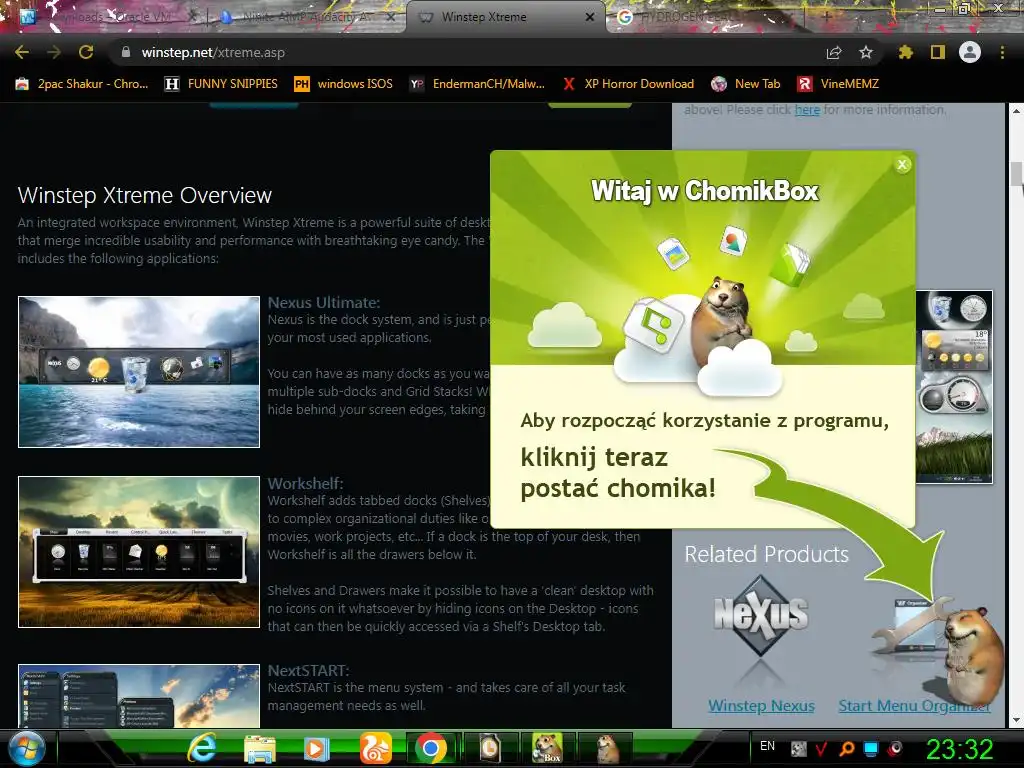Toggle the Chrome side panel icon
The height and width of the screenshot is (768, 1024).
click(938, 52)
